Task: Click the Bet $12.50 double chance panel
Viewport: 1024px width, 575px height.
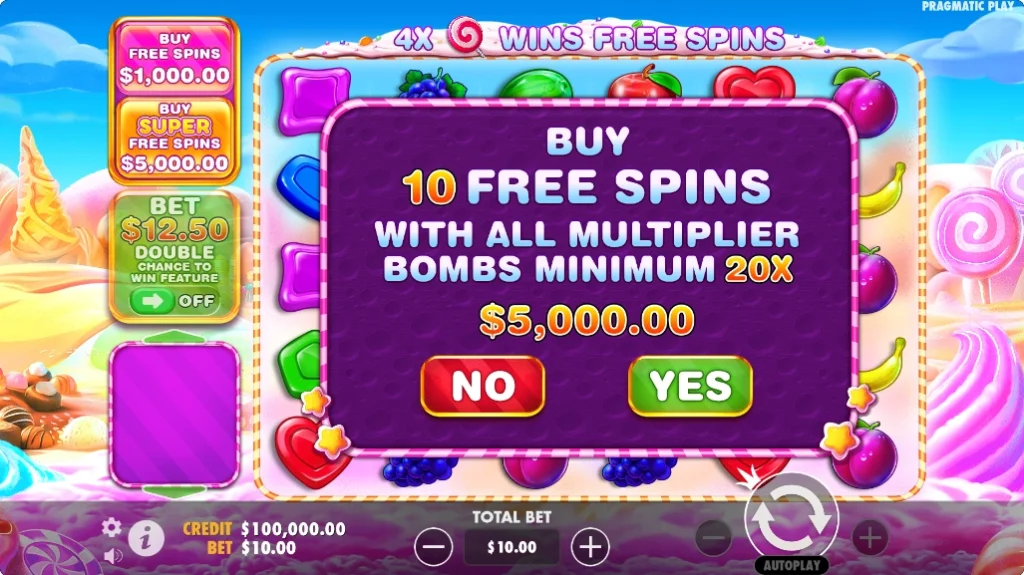Action: pyautogui.click(x=174, y=256)
